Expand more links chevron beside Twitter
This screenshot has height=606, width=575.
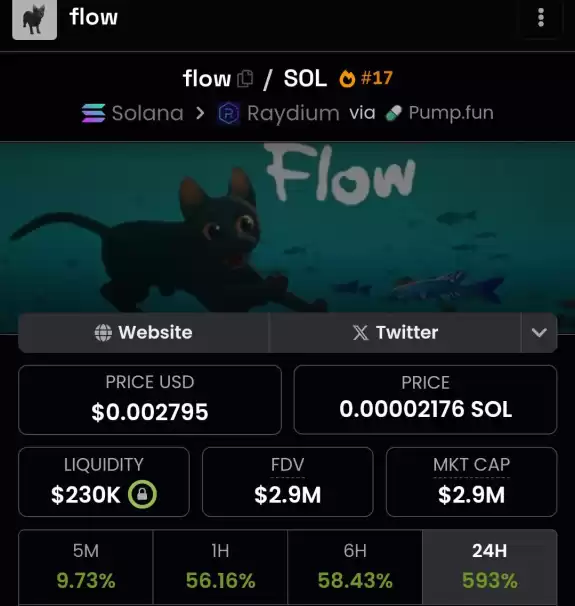539,333
